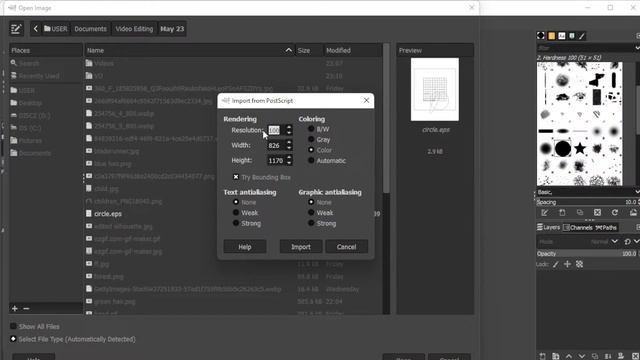Viewport: 640px width, 360px height.
Task: Click the Edit this brush icon
Action: (x=544, y=213)
